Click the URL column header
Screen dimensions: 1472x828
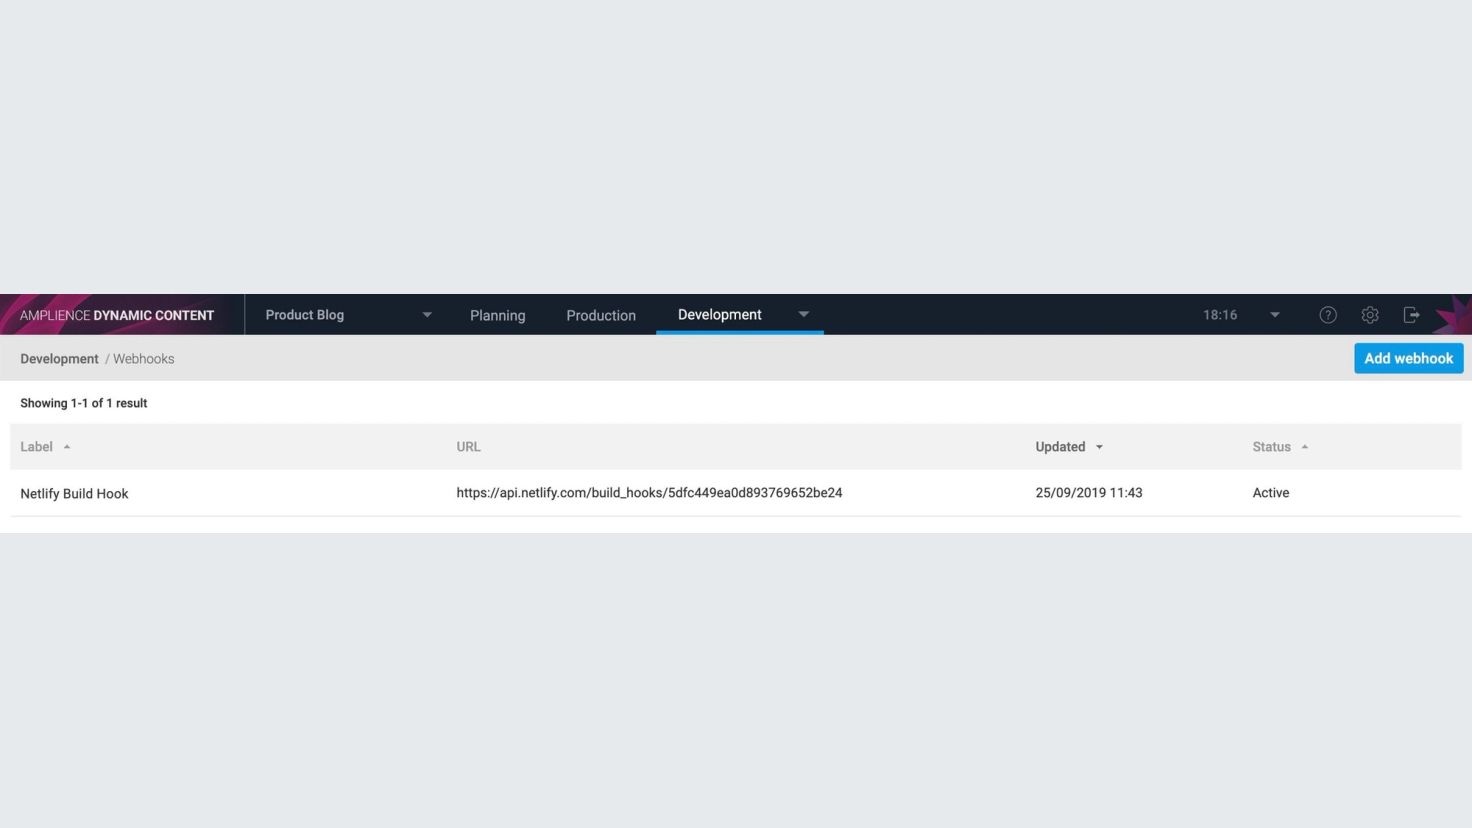pos(468,447)
